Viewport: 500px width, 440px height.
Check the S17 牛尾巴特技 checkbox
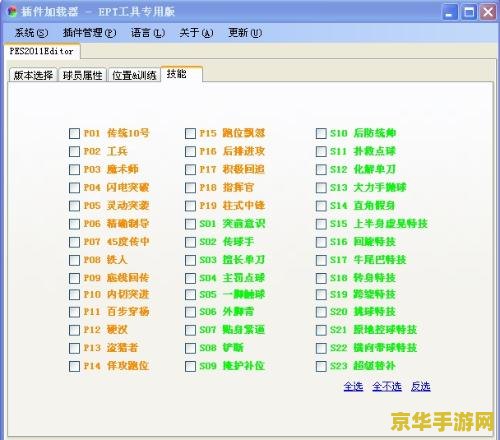pyautogui.click(x=321, y=260)
